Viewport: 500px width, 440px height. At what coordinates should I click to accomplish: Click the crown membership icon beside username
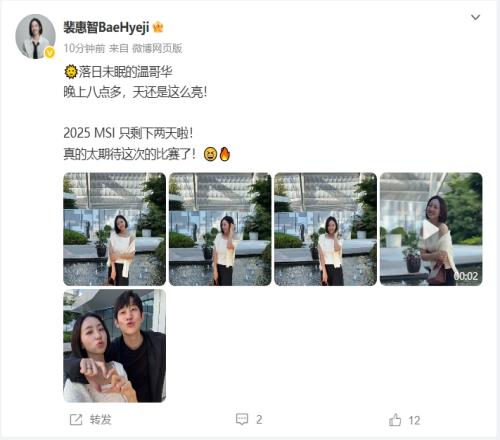(158, 27)
